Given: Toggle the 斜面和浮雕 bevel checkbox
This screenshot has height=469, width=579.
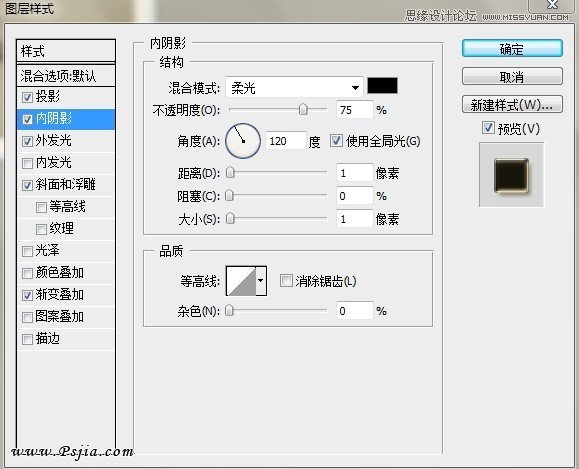Looking at the screenshot, I should tap(27, 185).
